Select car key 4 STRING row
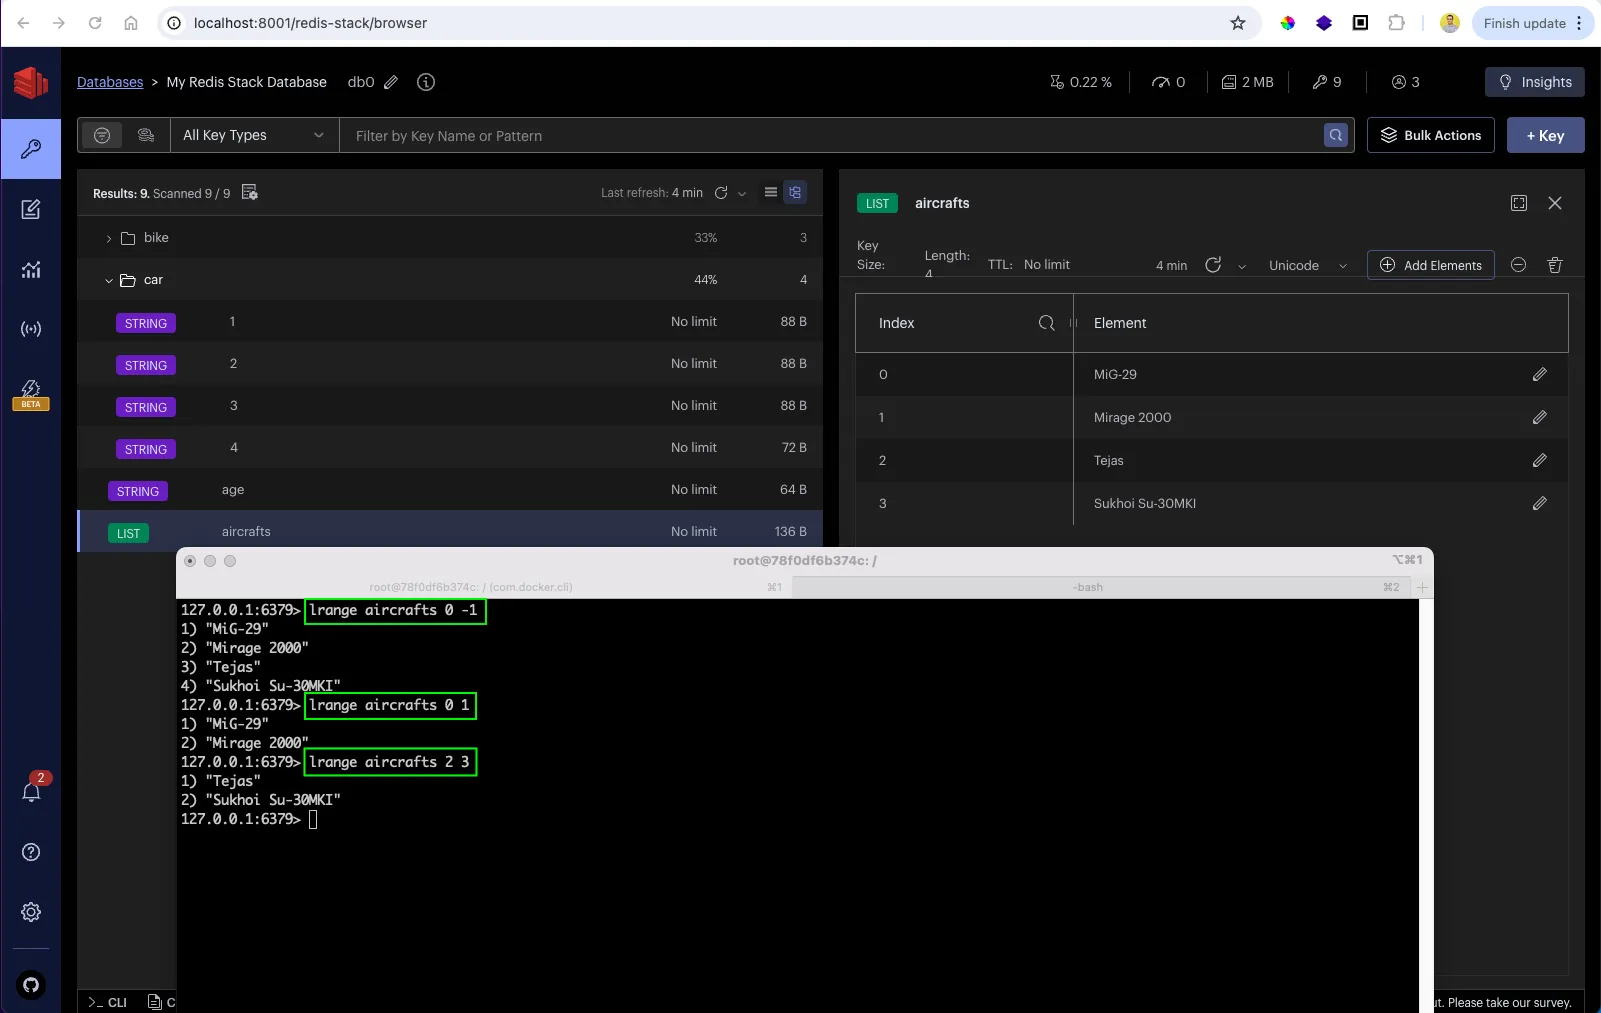 pos(450,448)
